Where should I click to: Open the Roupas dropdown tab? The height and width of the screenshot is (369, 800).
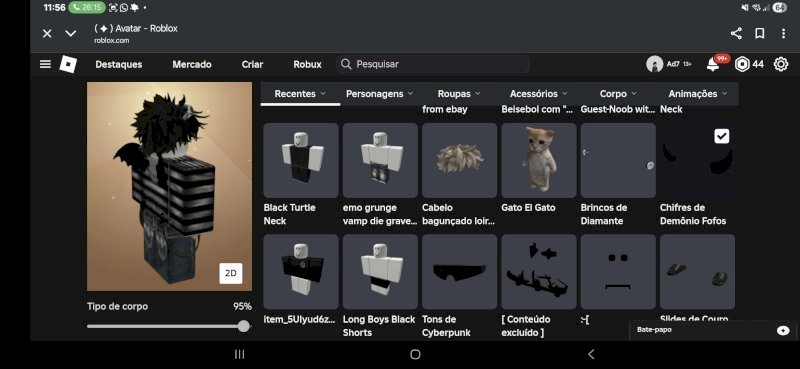(x=459, y=94)
